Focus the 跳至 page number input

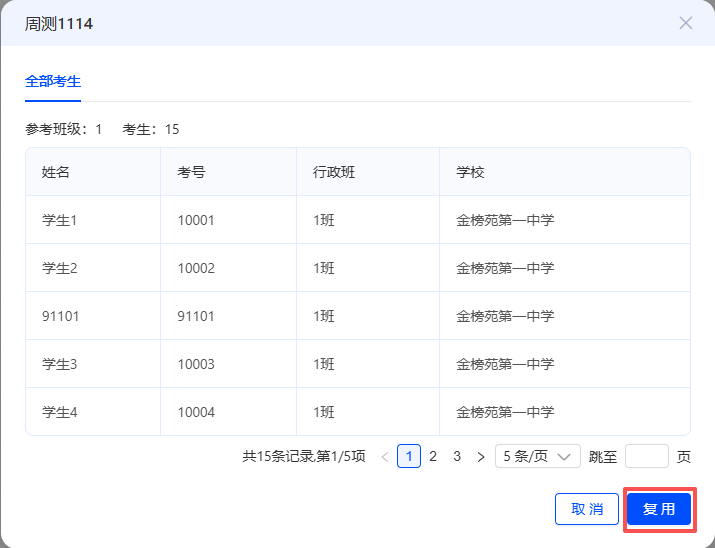(646, 457)
